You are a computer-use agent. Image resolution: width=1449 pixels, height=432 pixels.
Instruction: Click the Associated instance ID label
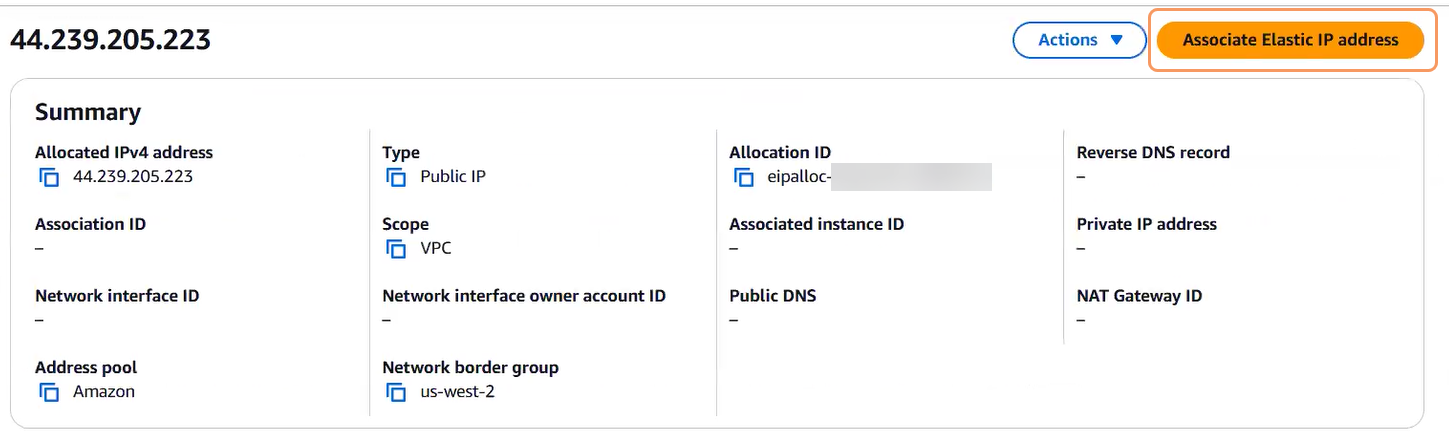[816, 224]
